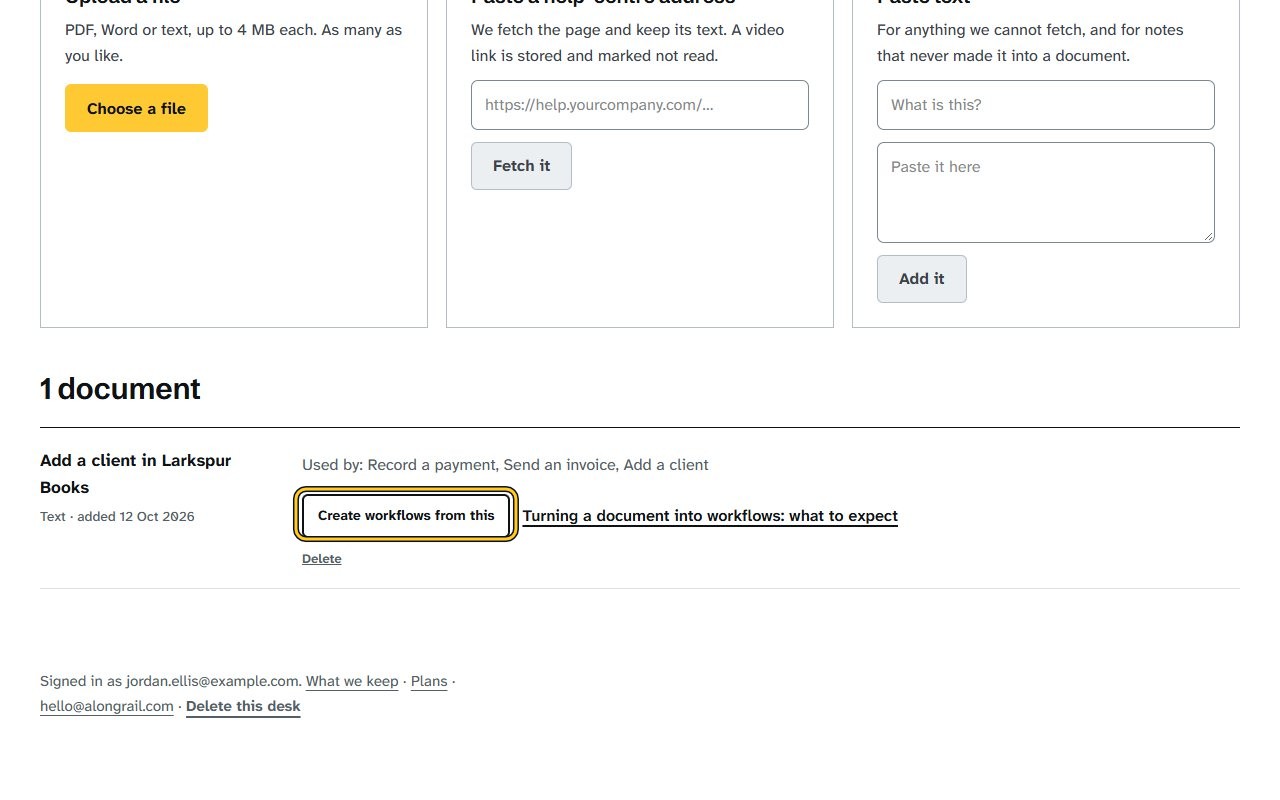
Task: Click 'We fetch the page' description text
Action: 628,43
